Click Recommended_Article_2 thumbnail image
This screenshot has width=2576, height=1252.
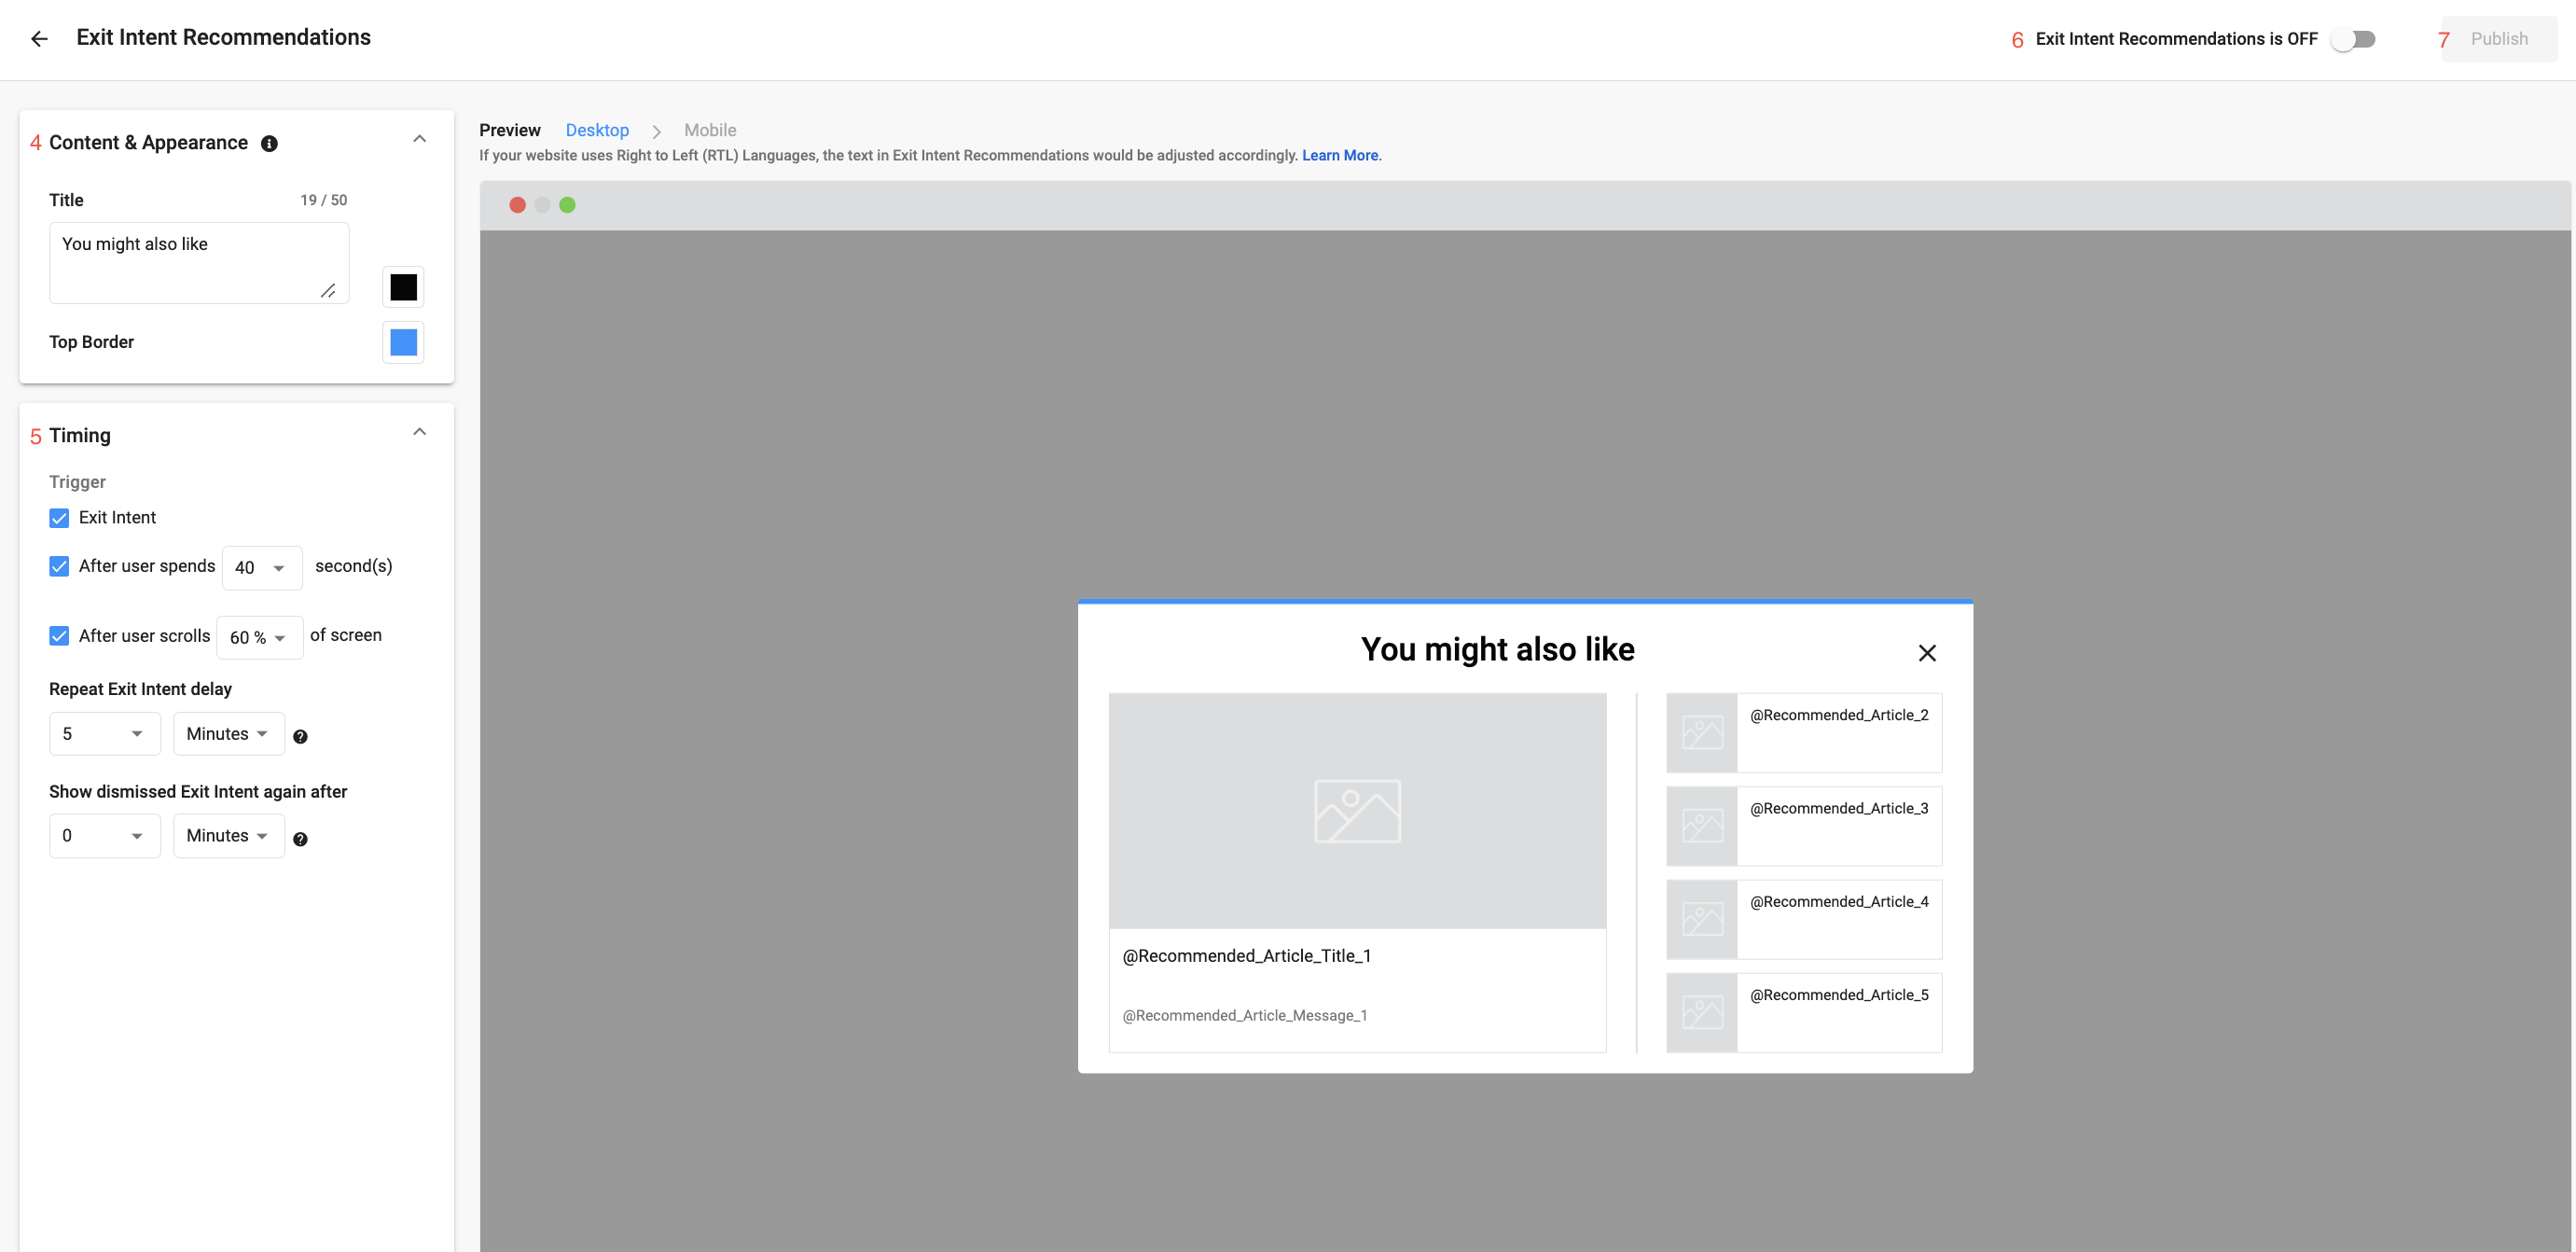coord(1701,733)
